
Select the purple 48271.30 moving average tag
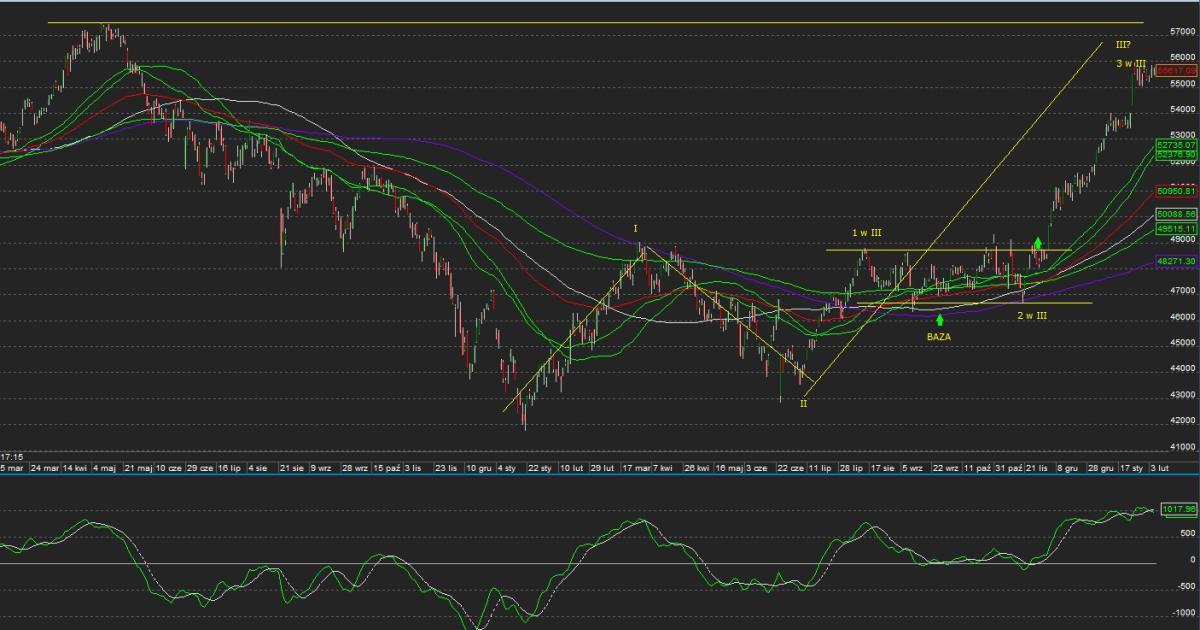tap(1177, 260)
